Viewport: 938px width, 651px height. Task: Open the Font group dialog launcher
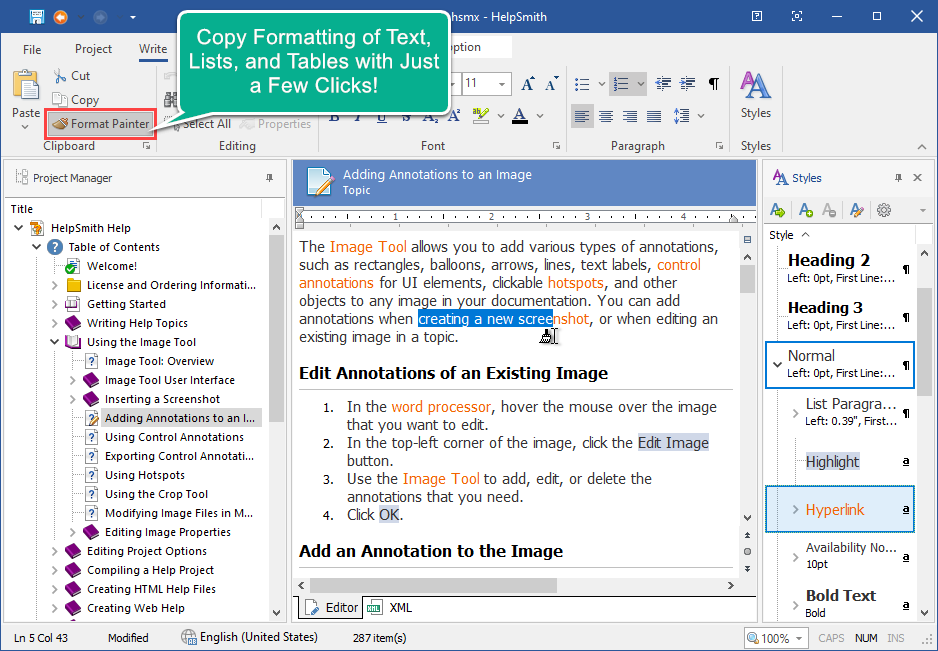556,146
